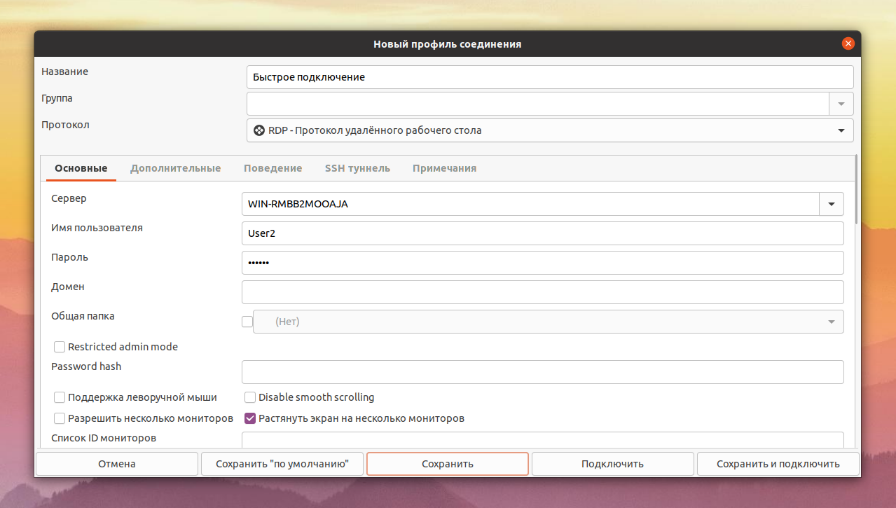Expand the Сервер history dropdown arrow

click(831, 204)
